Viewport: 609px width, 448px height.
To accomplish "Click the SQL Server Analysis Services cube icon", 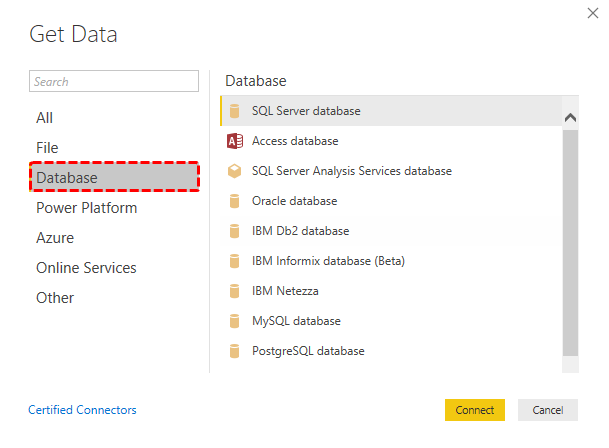I will coord(234,171).
